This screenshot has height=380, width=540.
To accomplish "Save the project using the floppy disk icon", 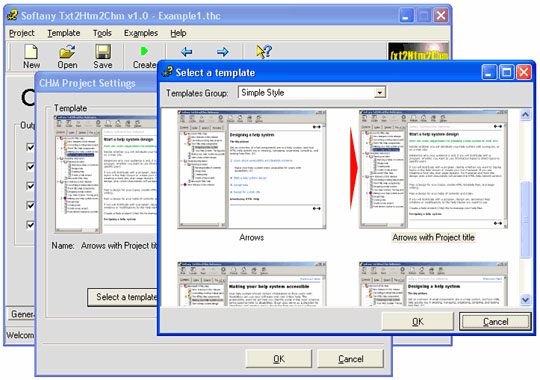I will tap(103, 52).
